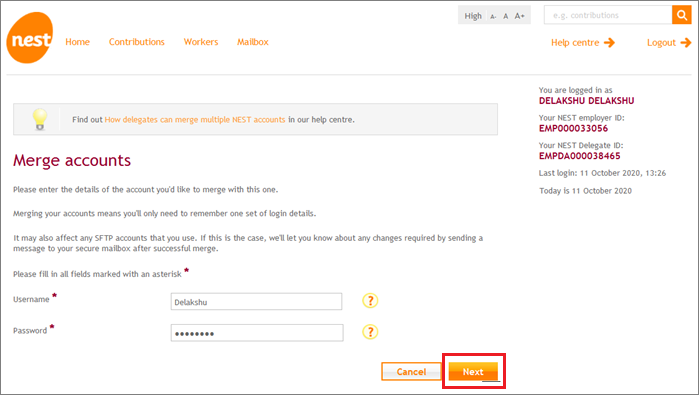Screen dimensions: 699x395
Task: Go to the Home menu
Action: tap(78, 42)
